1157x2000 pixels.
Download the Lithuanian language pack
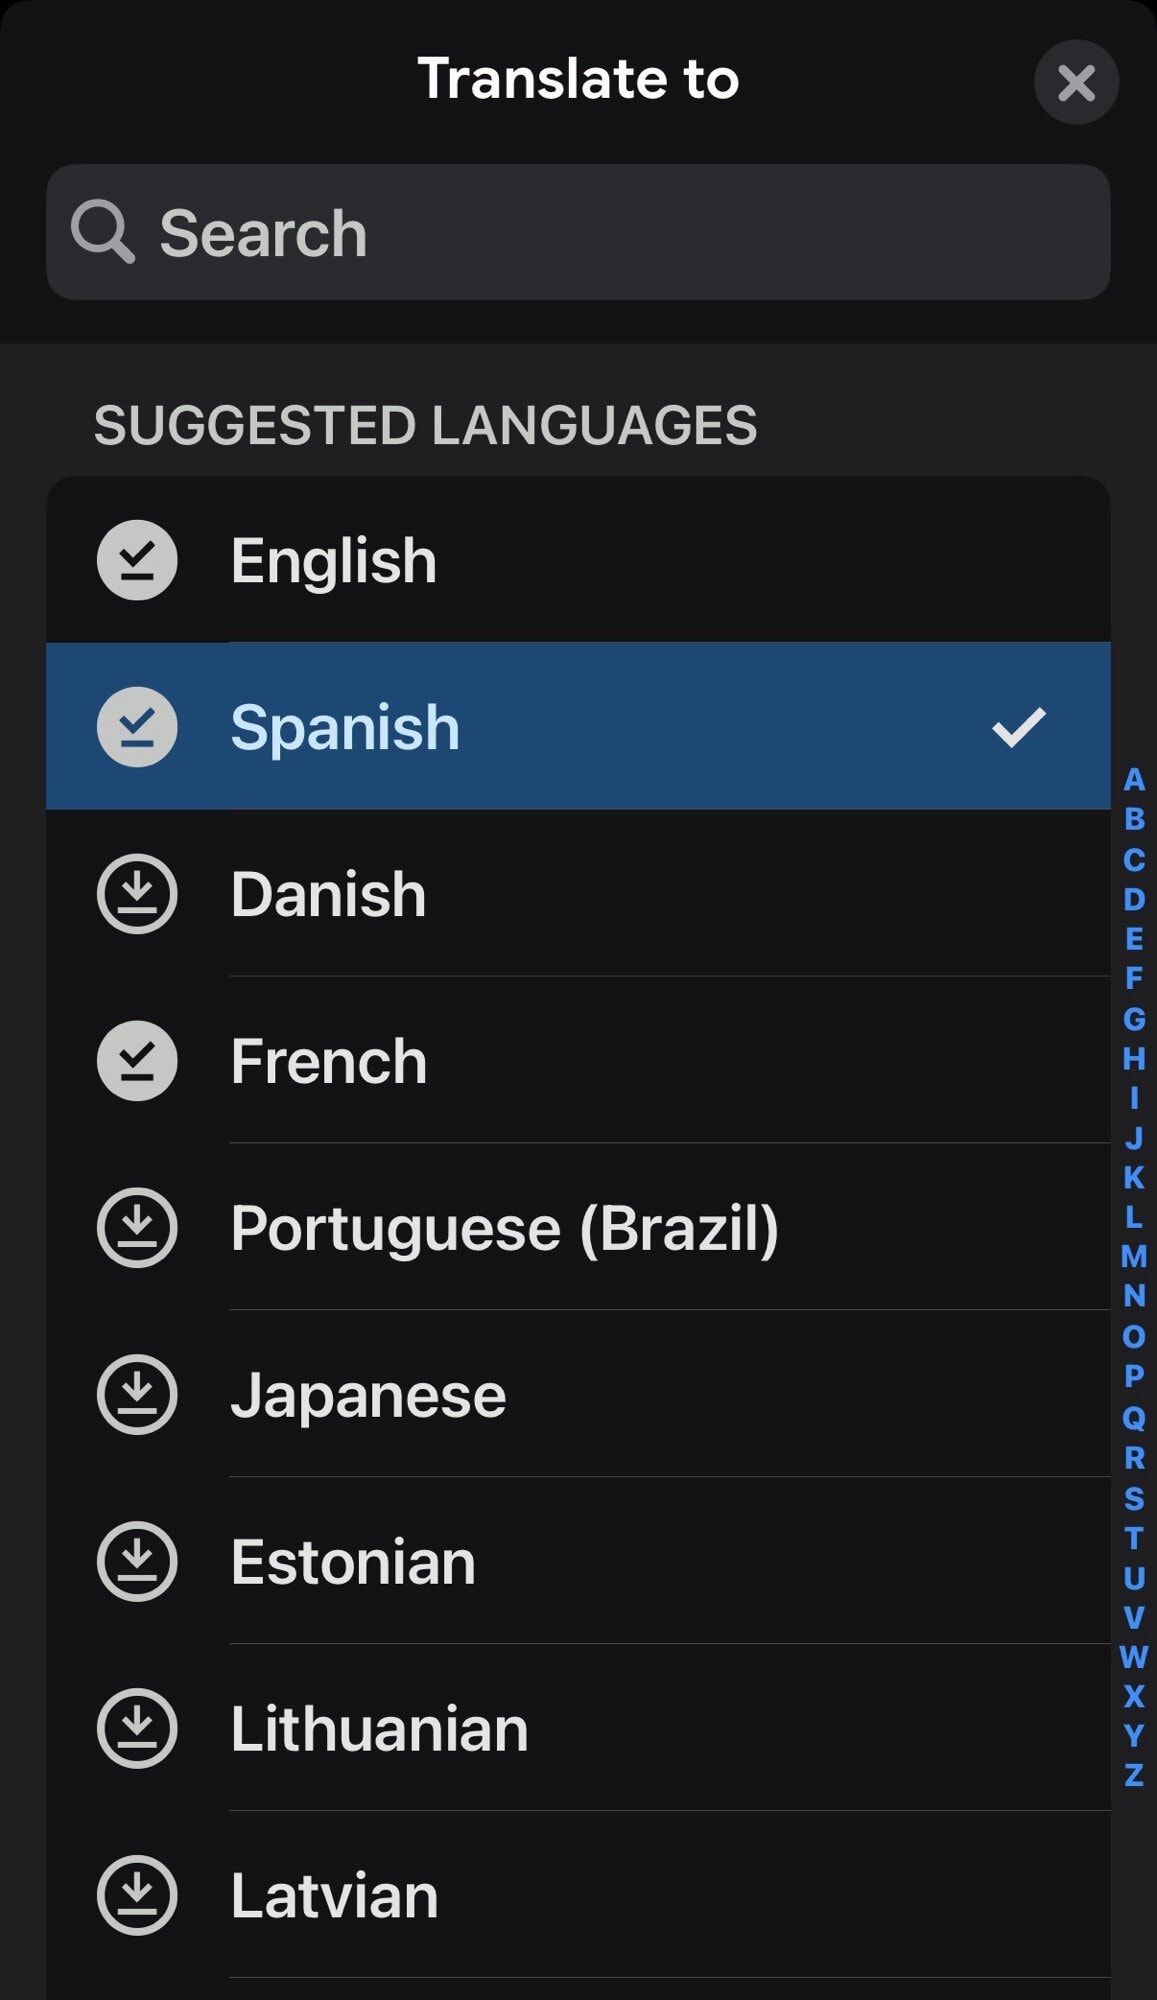tap(137, 1728)
